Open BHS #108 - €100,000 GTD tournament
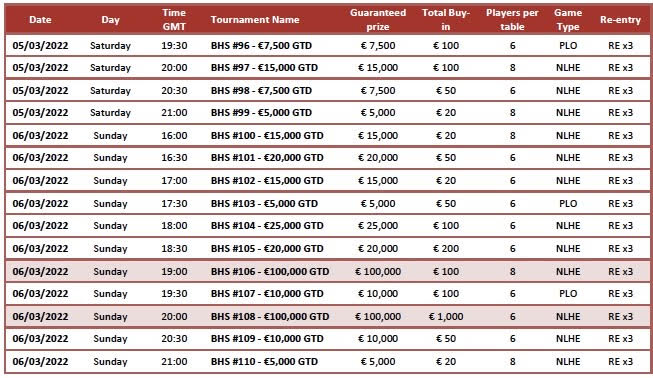 (x=270, y=316)
